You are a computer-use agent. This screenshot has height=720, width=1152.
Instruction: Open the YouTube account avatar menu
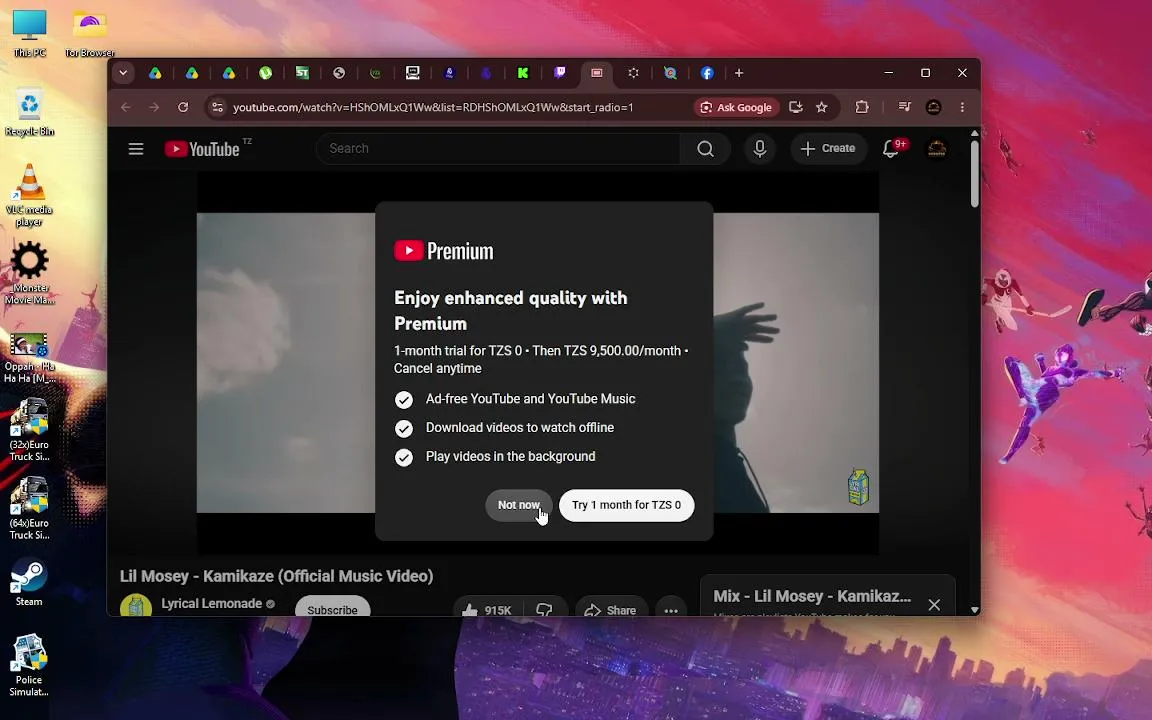point(937,149)
